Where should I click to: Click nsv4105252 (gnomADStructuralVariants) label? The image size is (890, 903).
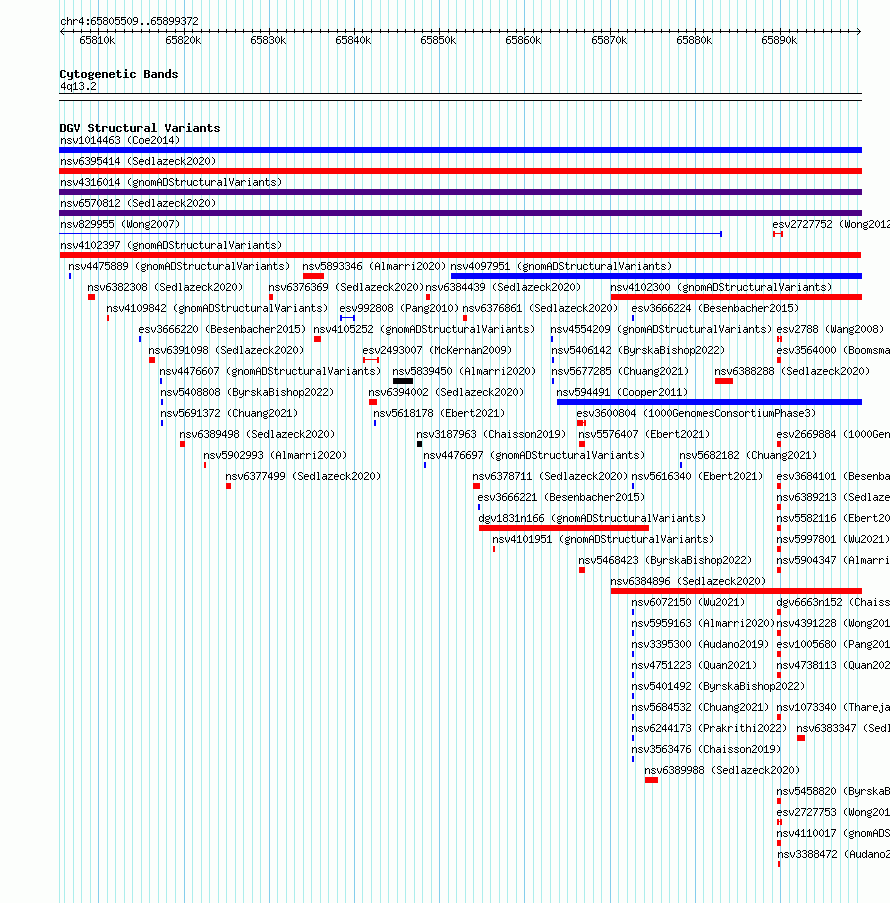[424, 329]
